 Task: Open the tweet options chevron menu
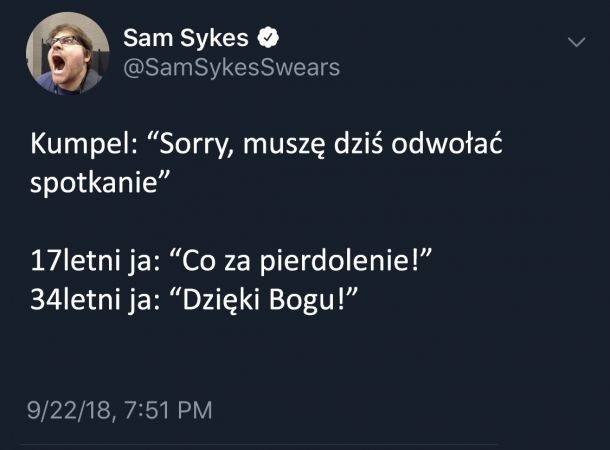[x=577, y=43]
